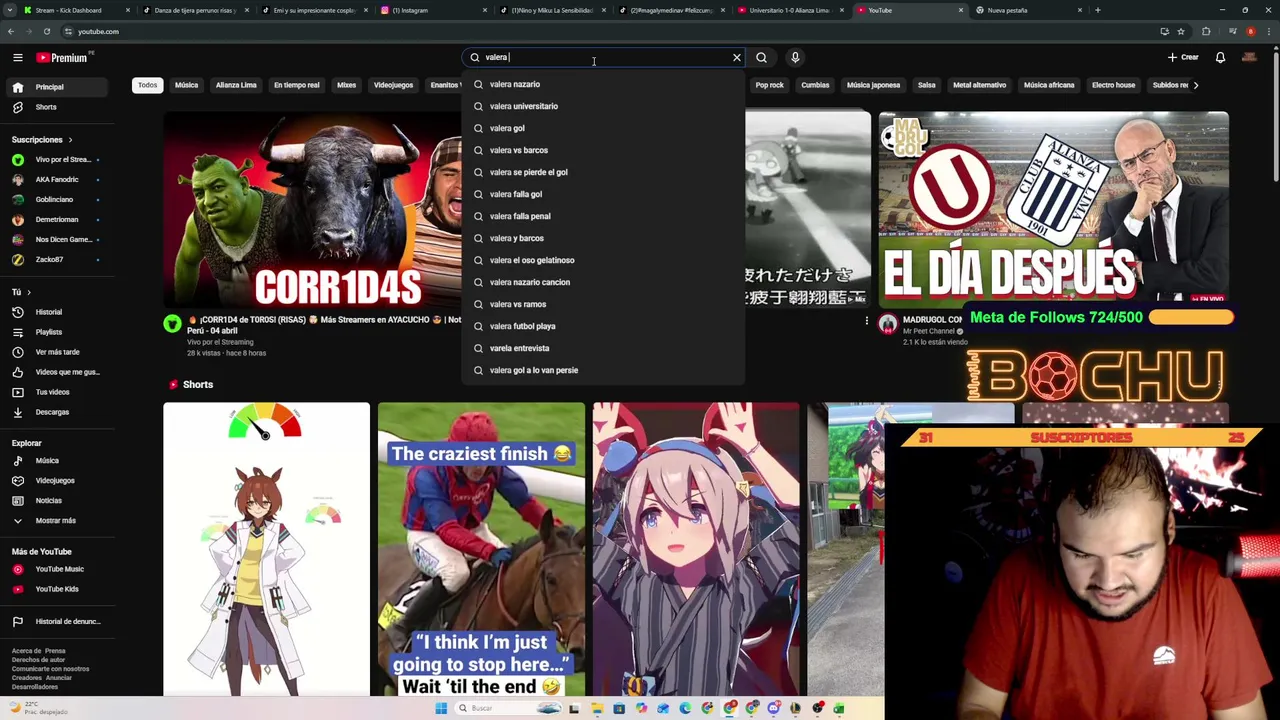Open Noticias under Explorar
1280x720 pixels.
(x=57, y=501)
